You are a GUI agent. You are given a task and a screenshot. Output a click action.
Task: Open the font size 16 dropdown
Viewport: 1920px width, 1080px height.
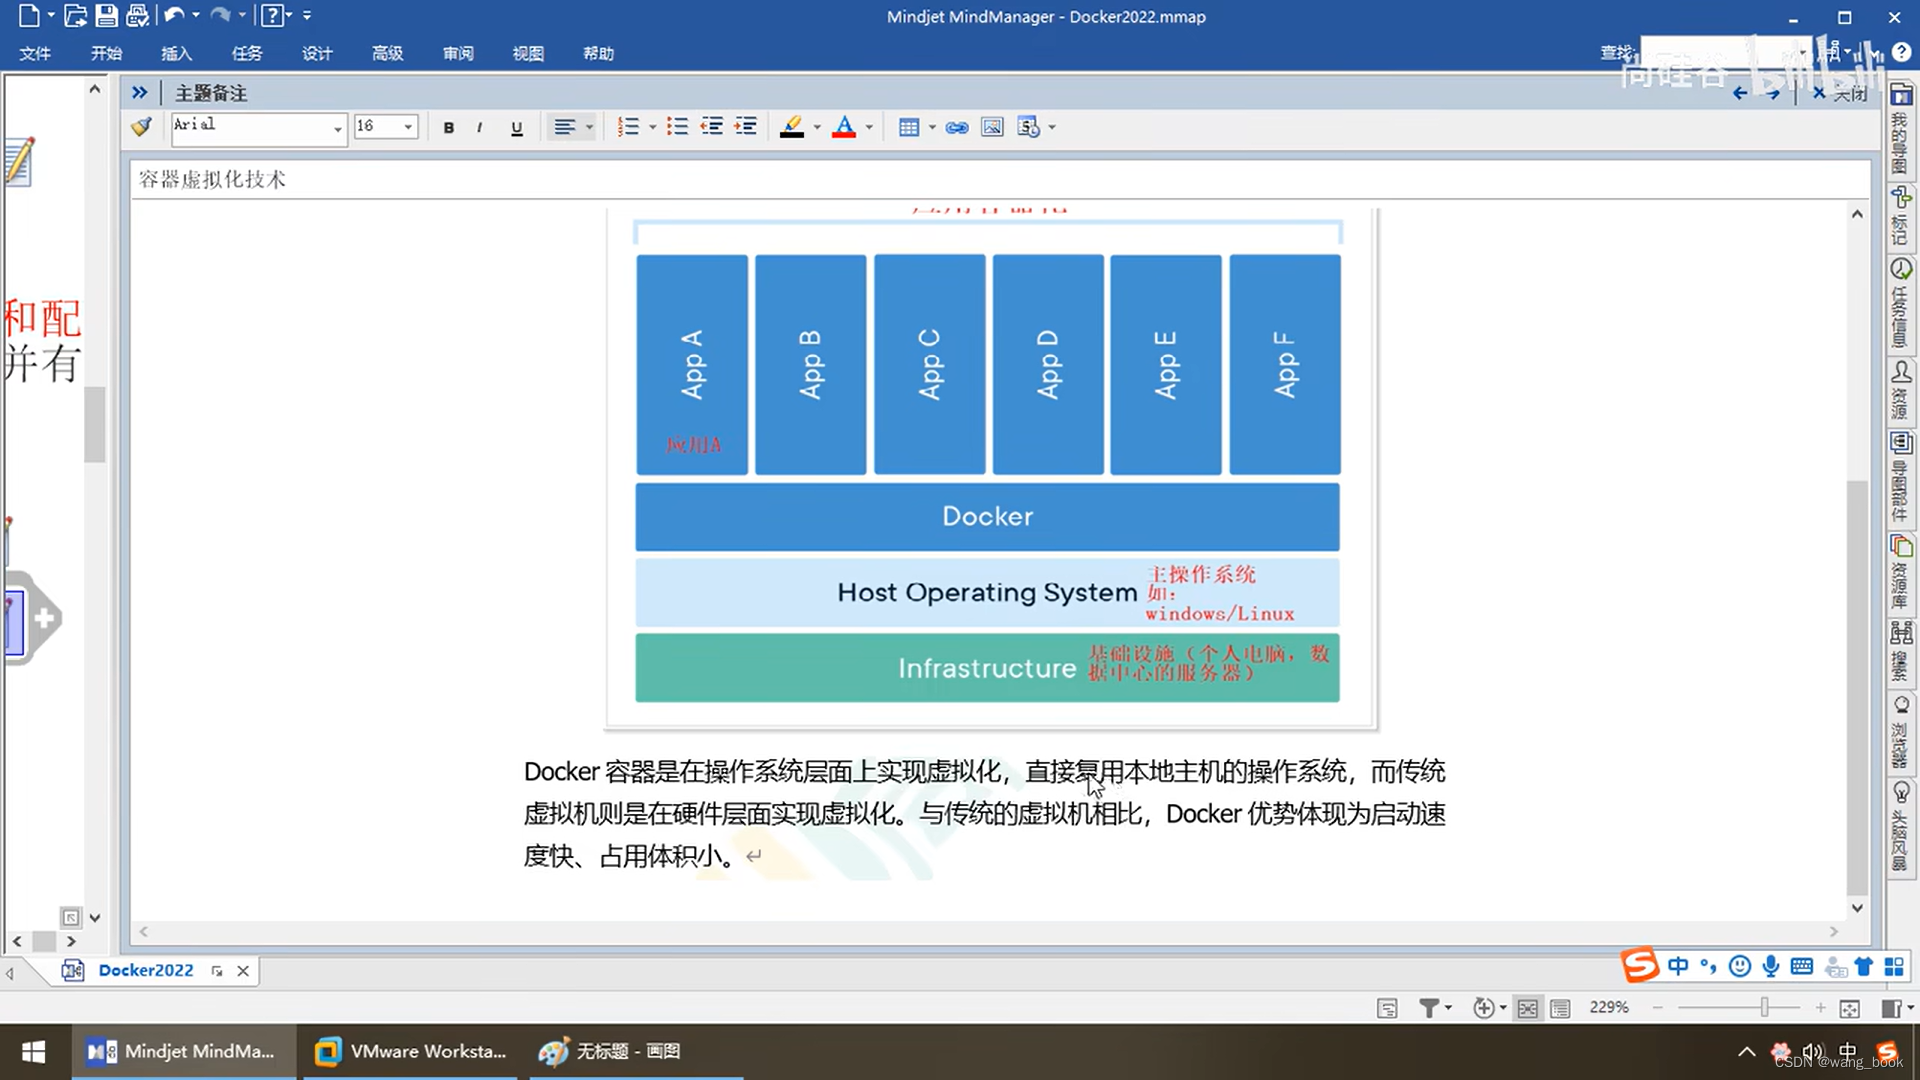pyautogui.click(x=408, y=127)
